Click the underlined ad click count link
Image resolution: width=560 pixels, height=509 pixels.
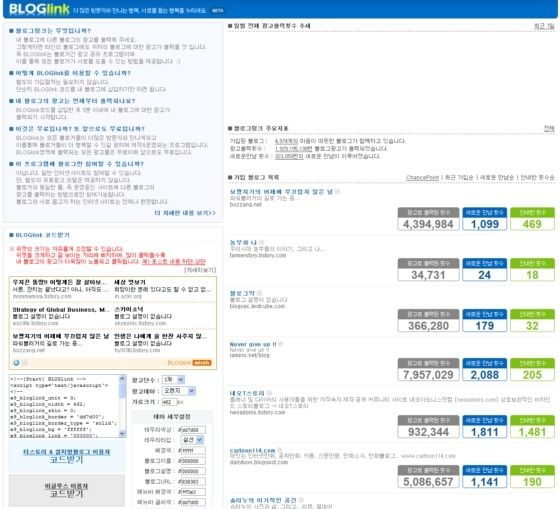(294, 149)
